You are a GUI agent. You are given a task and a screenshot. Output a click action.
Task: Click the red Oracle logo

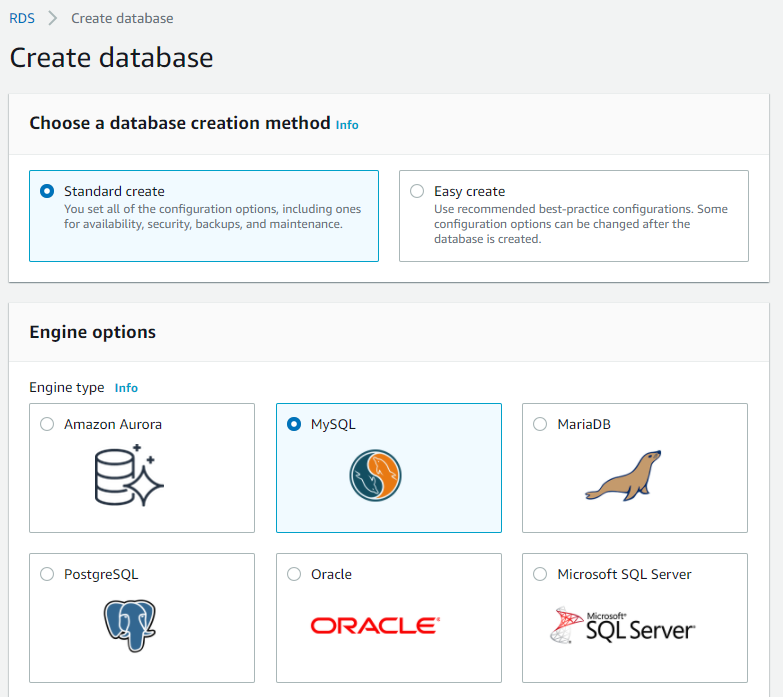[x=375, y=626]
